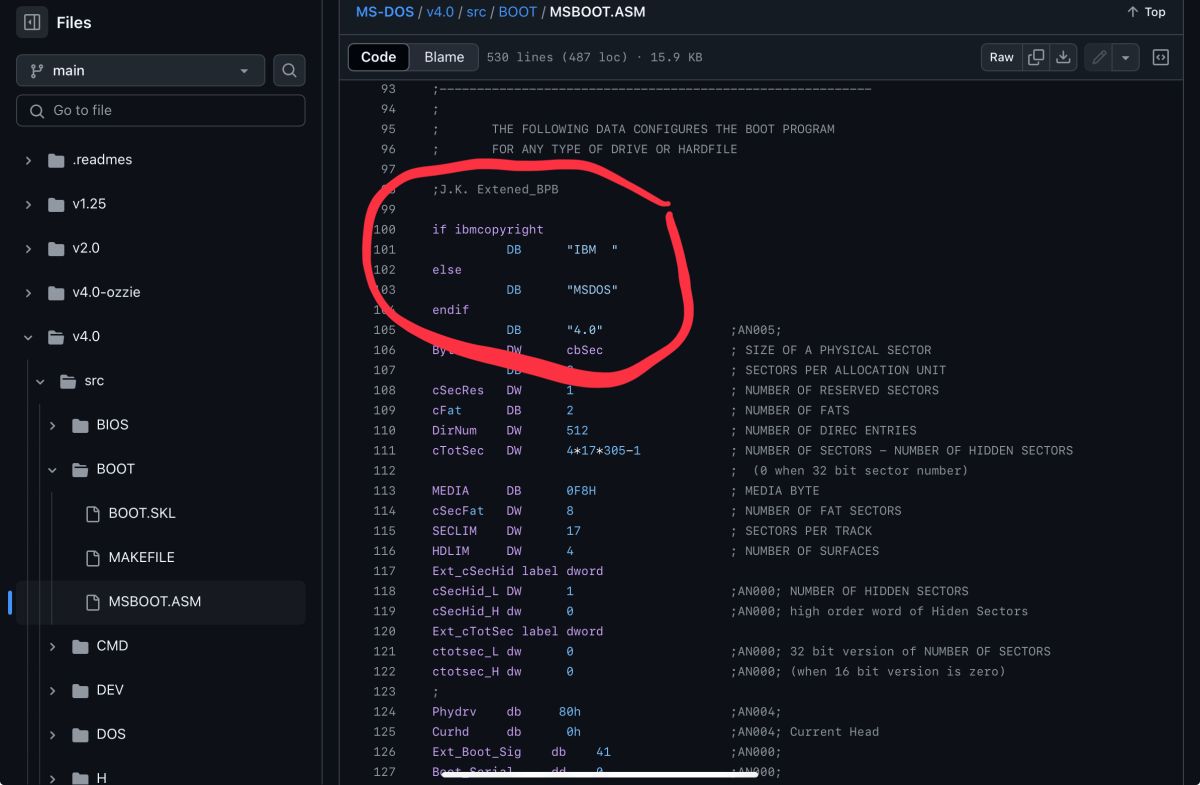This screenshot has height=785, width=1200.
Task: Switch to the Blame tab
Action: [x=444, y=57]
